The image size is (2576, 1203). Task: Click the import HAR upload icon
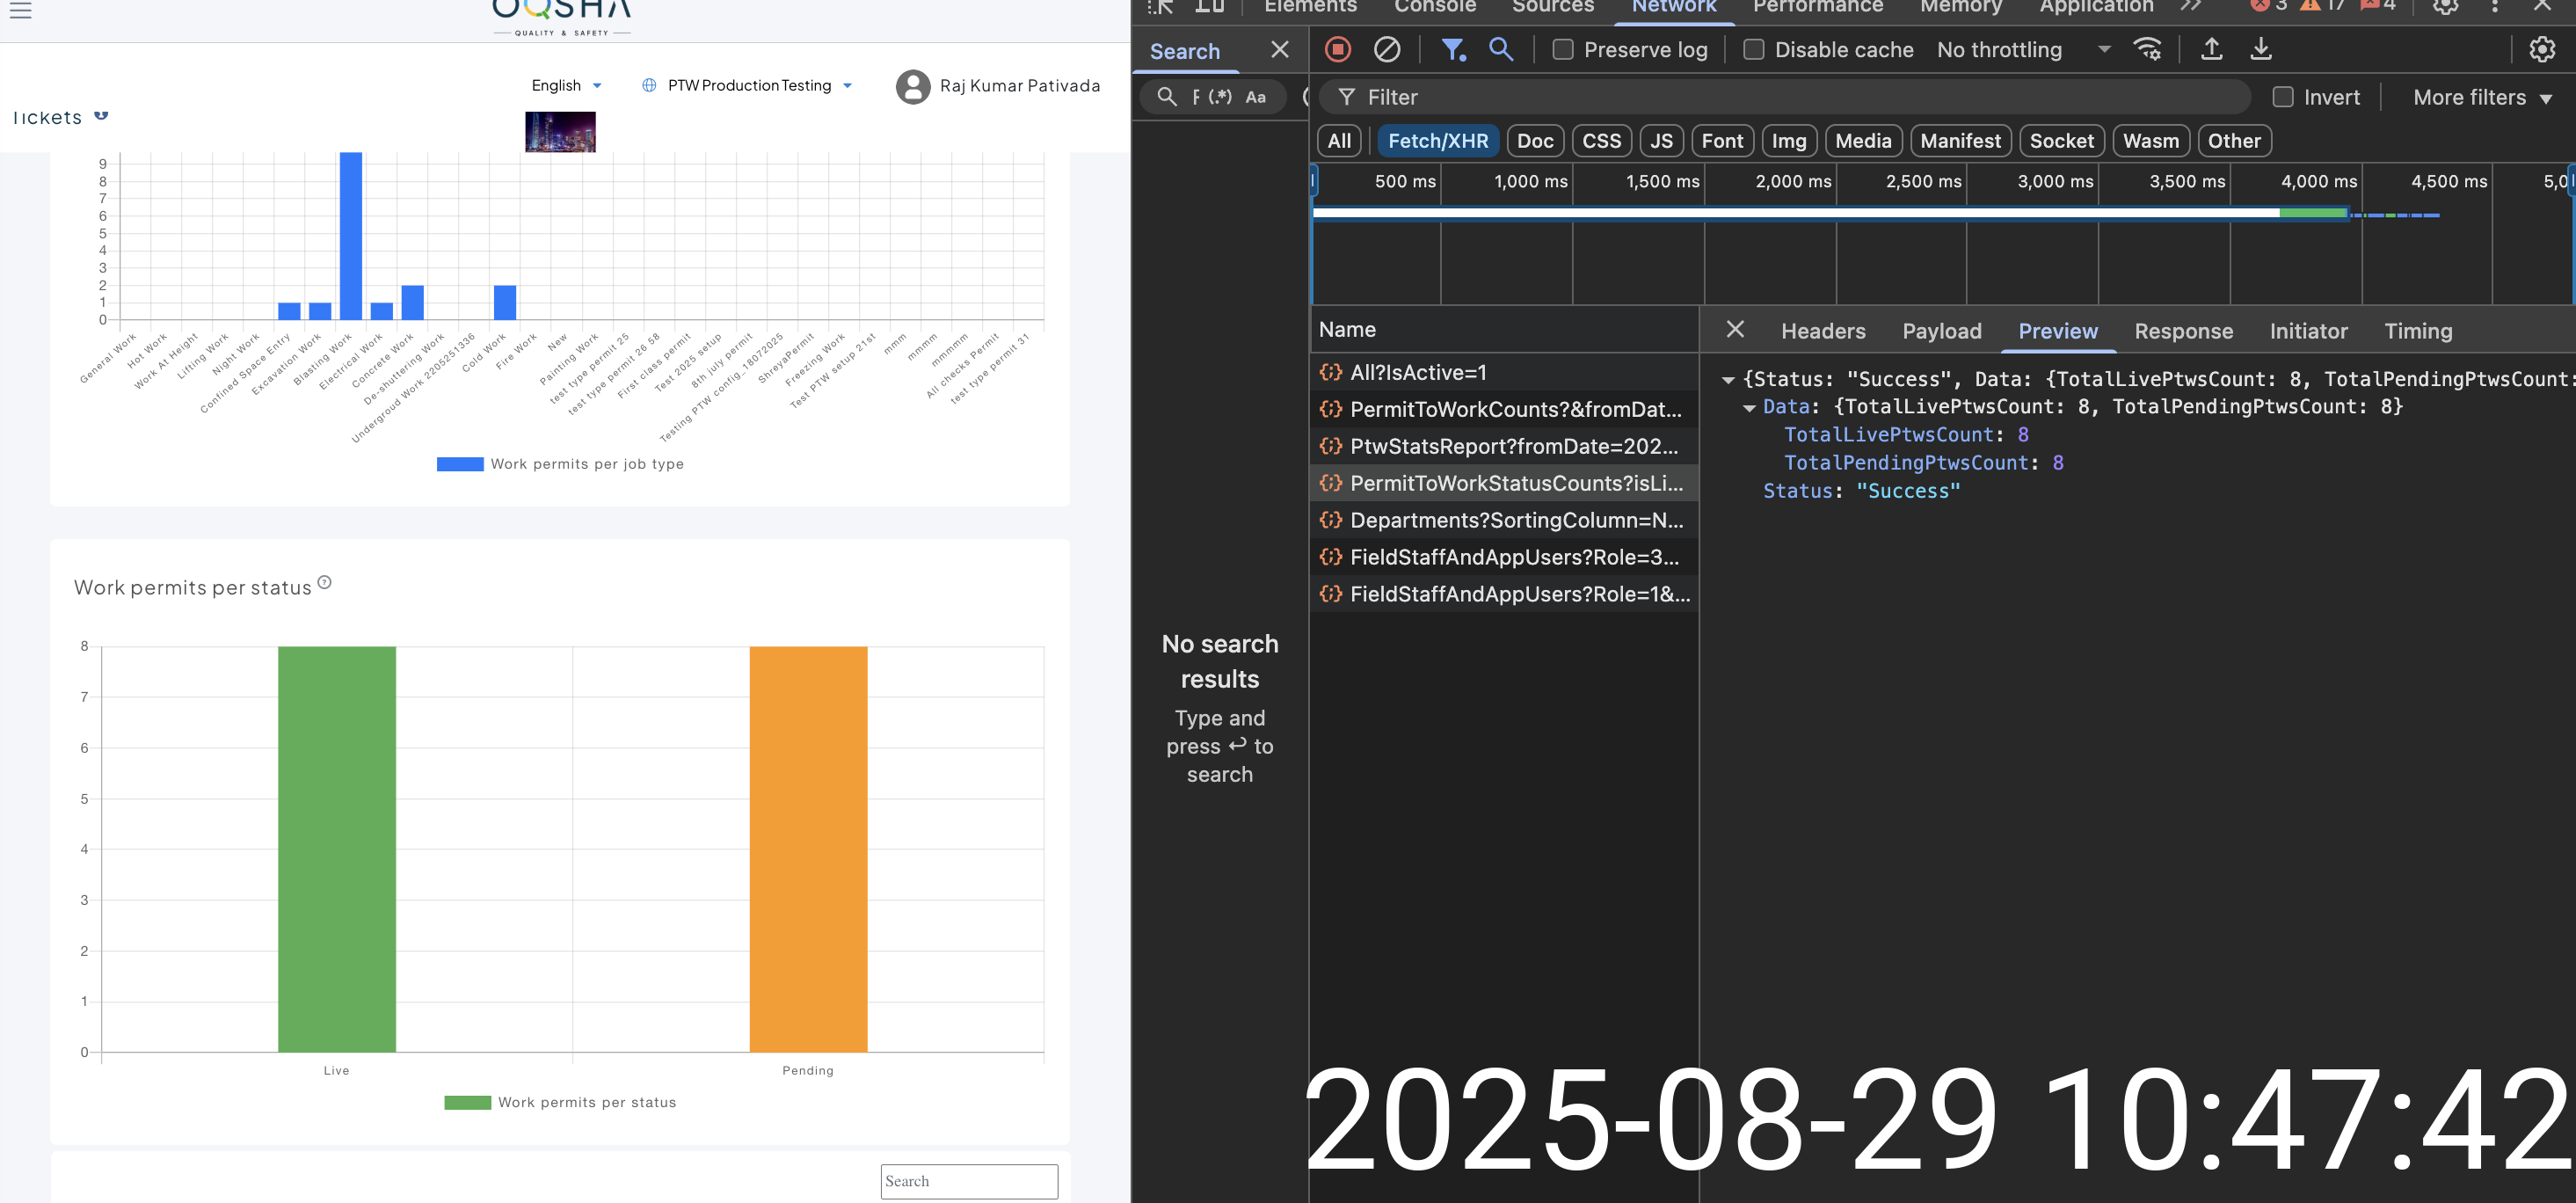click(2211, 49)
